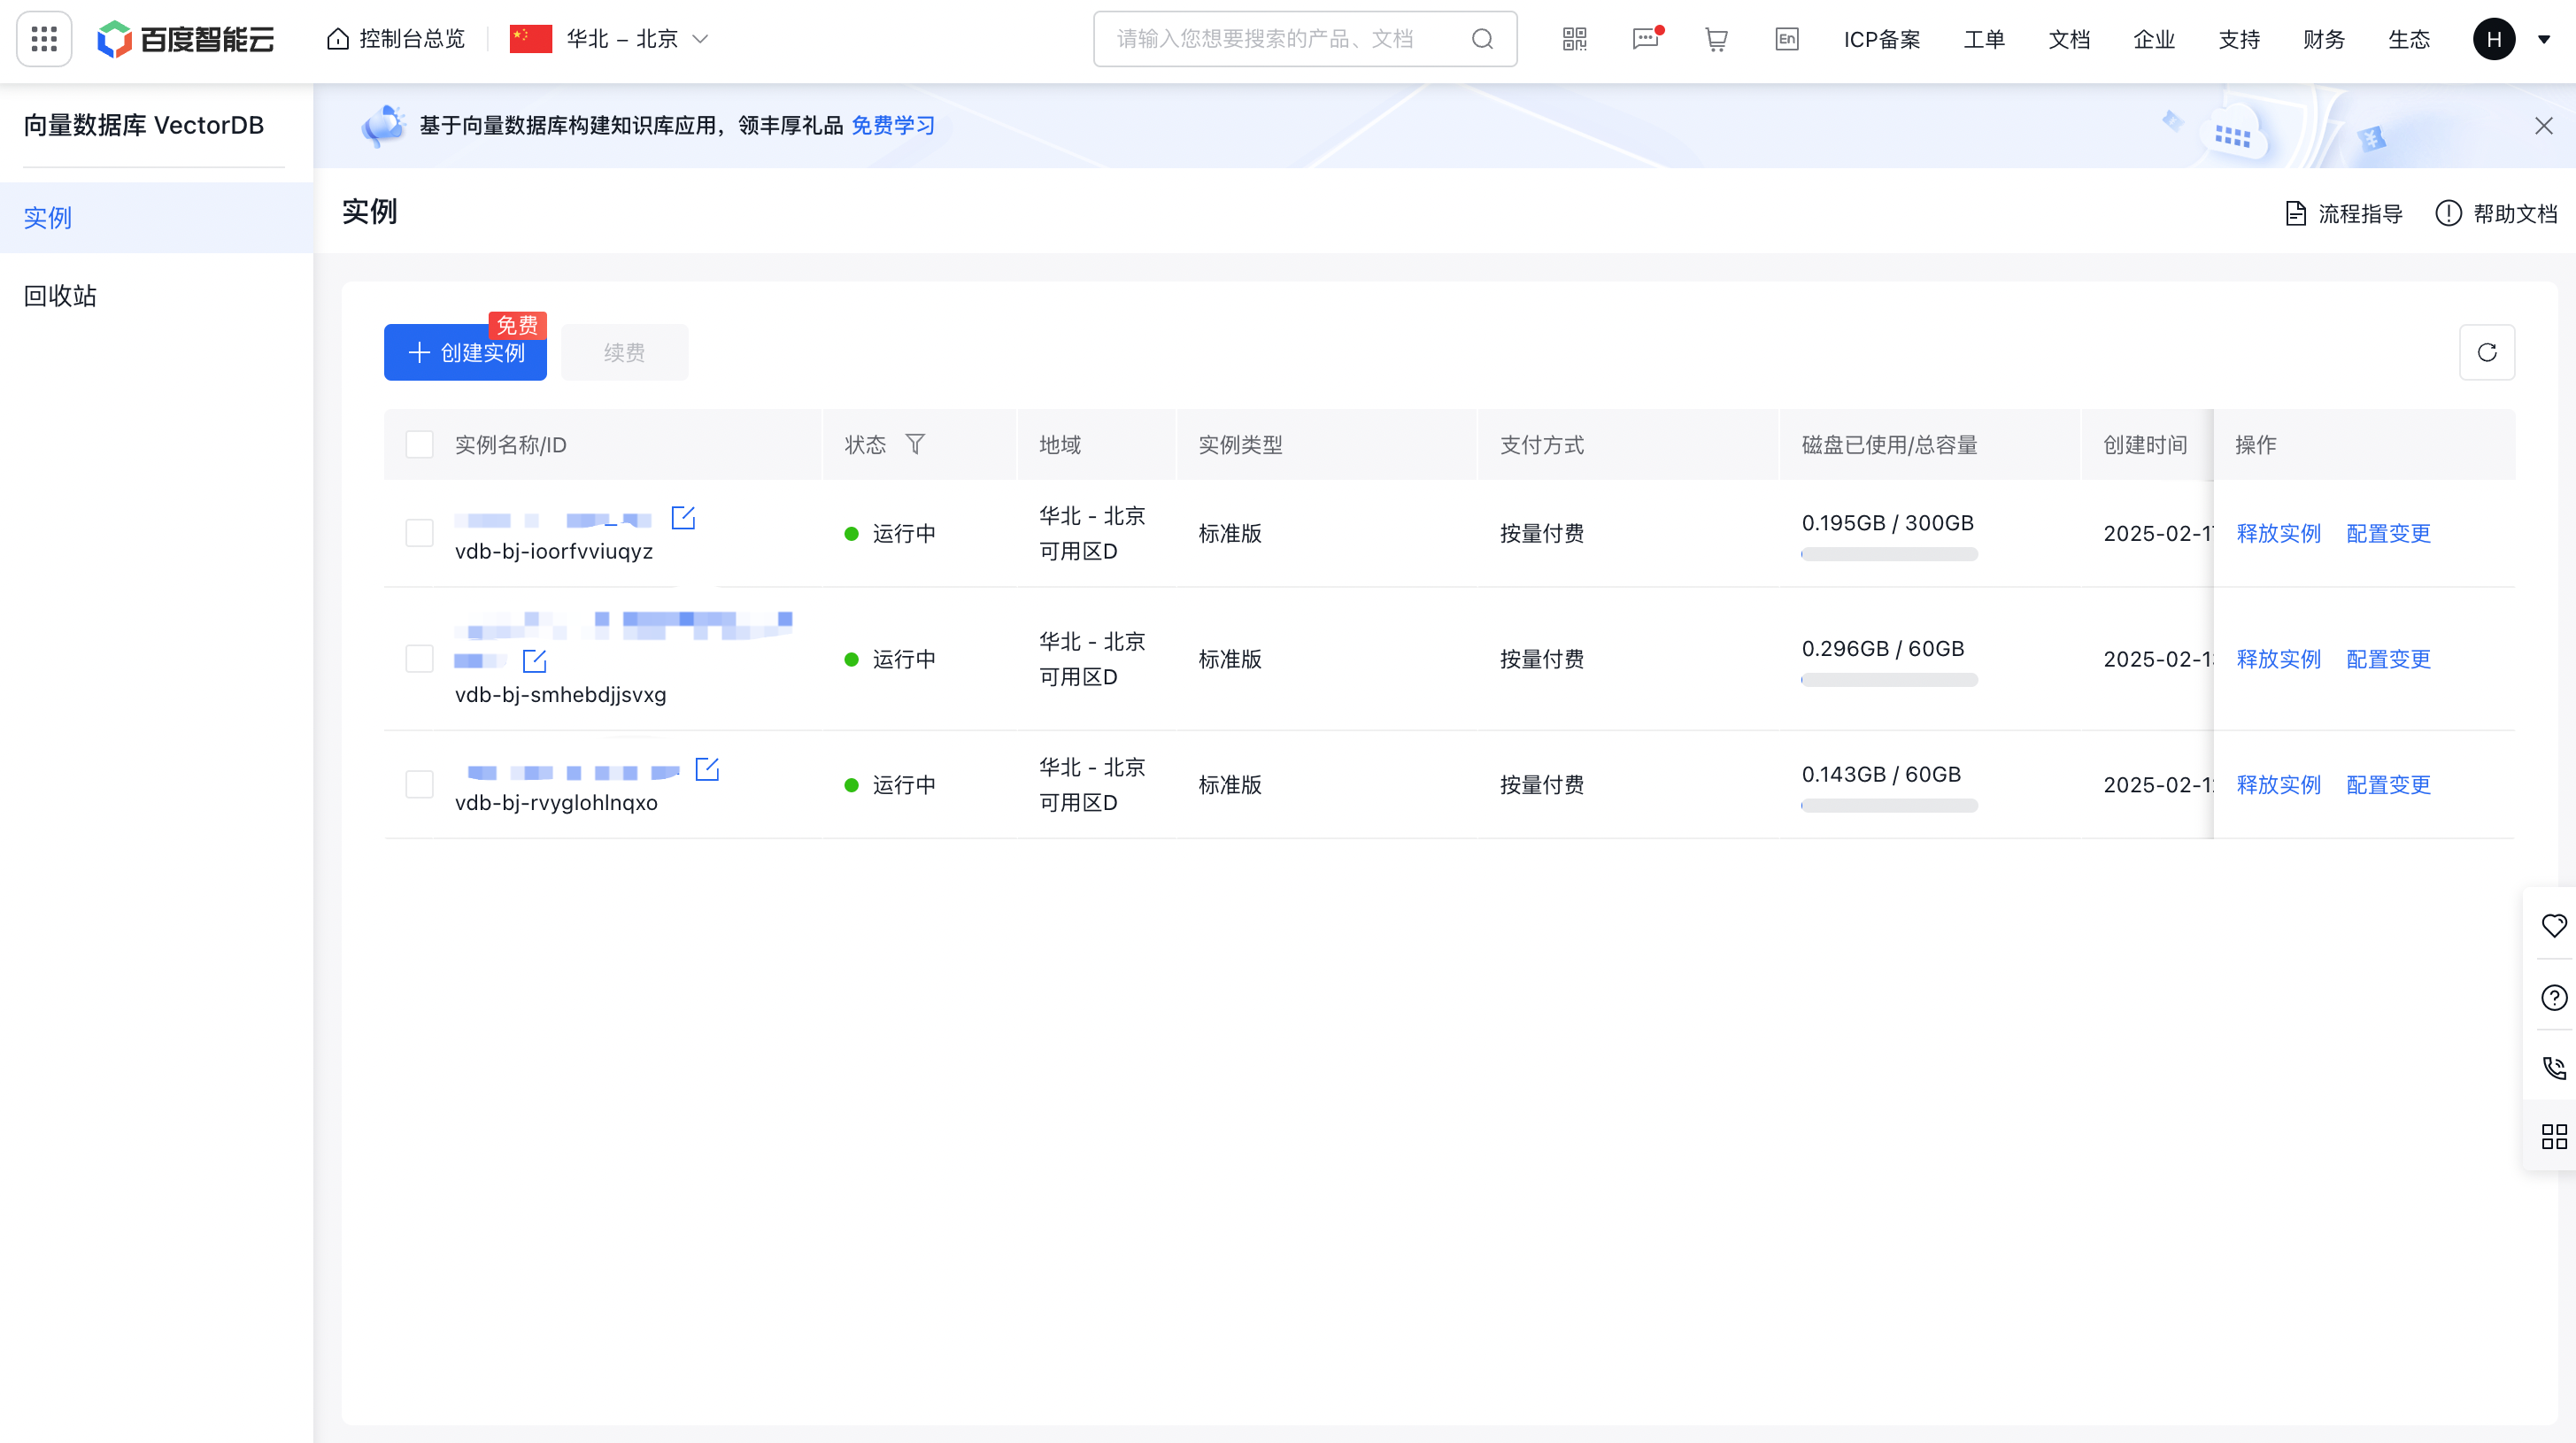Open the 财务 menu
This screenshot has width=2576, height=1443.
coord(2324,39)
